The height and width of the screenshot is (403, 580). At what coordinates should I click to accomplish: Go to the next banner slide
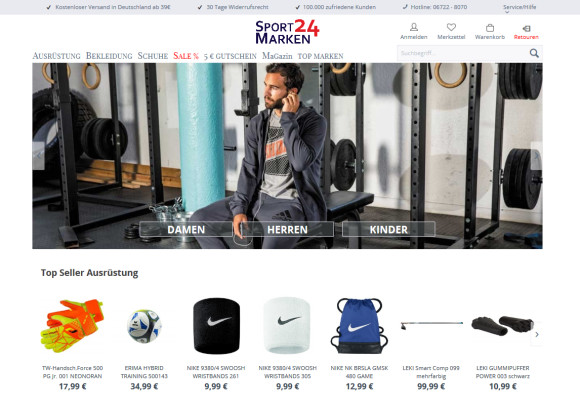[x=536, y=156]
